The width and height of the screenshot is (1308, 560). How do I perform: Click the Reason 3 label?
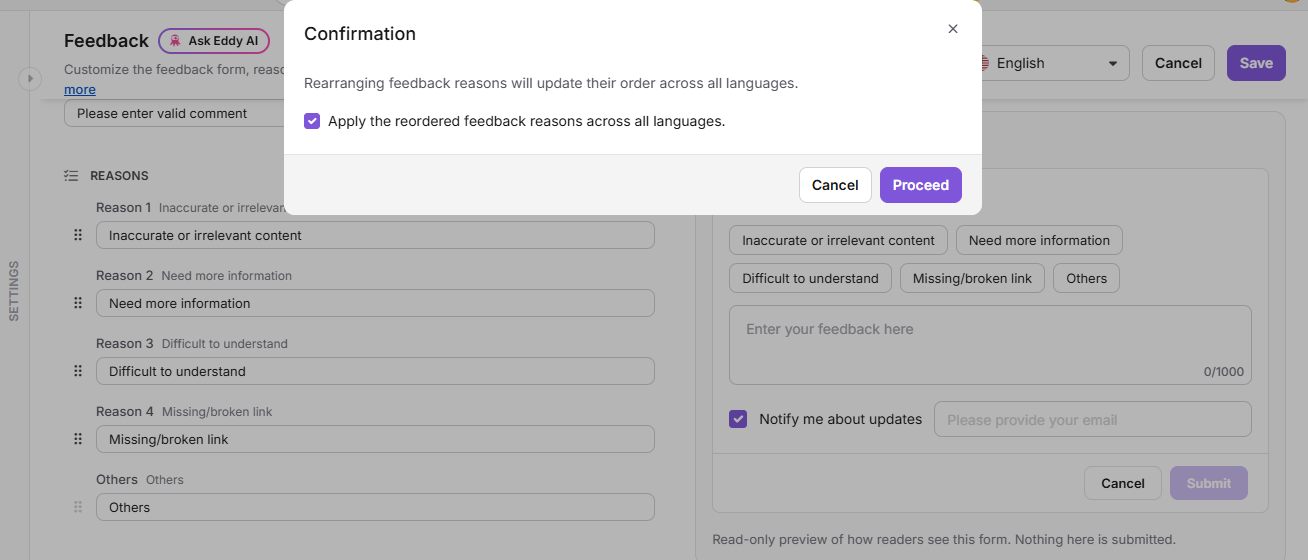click(x=125, y=343)
